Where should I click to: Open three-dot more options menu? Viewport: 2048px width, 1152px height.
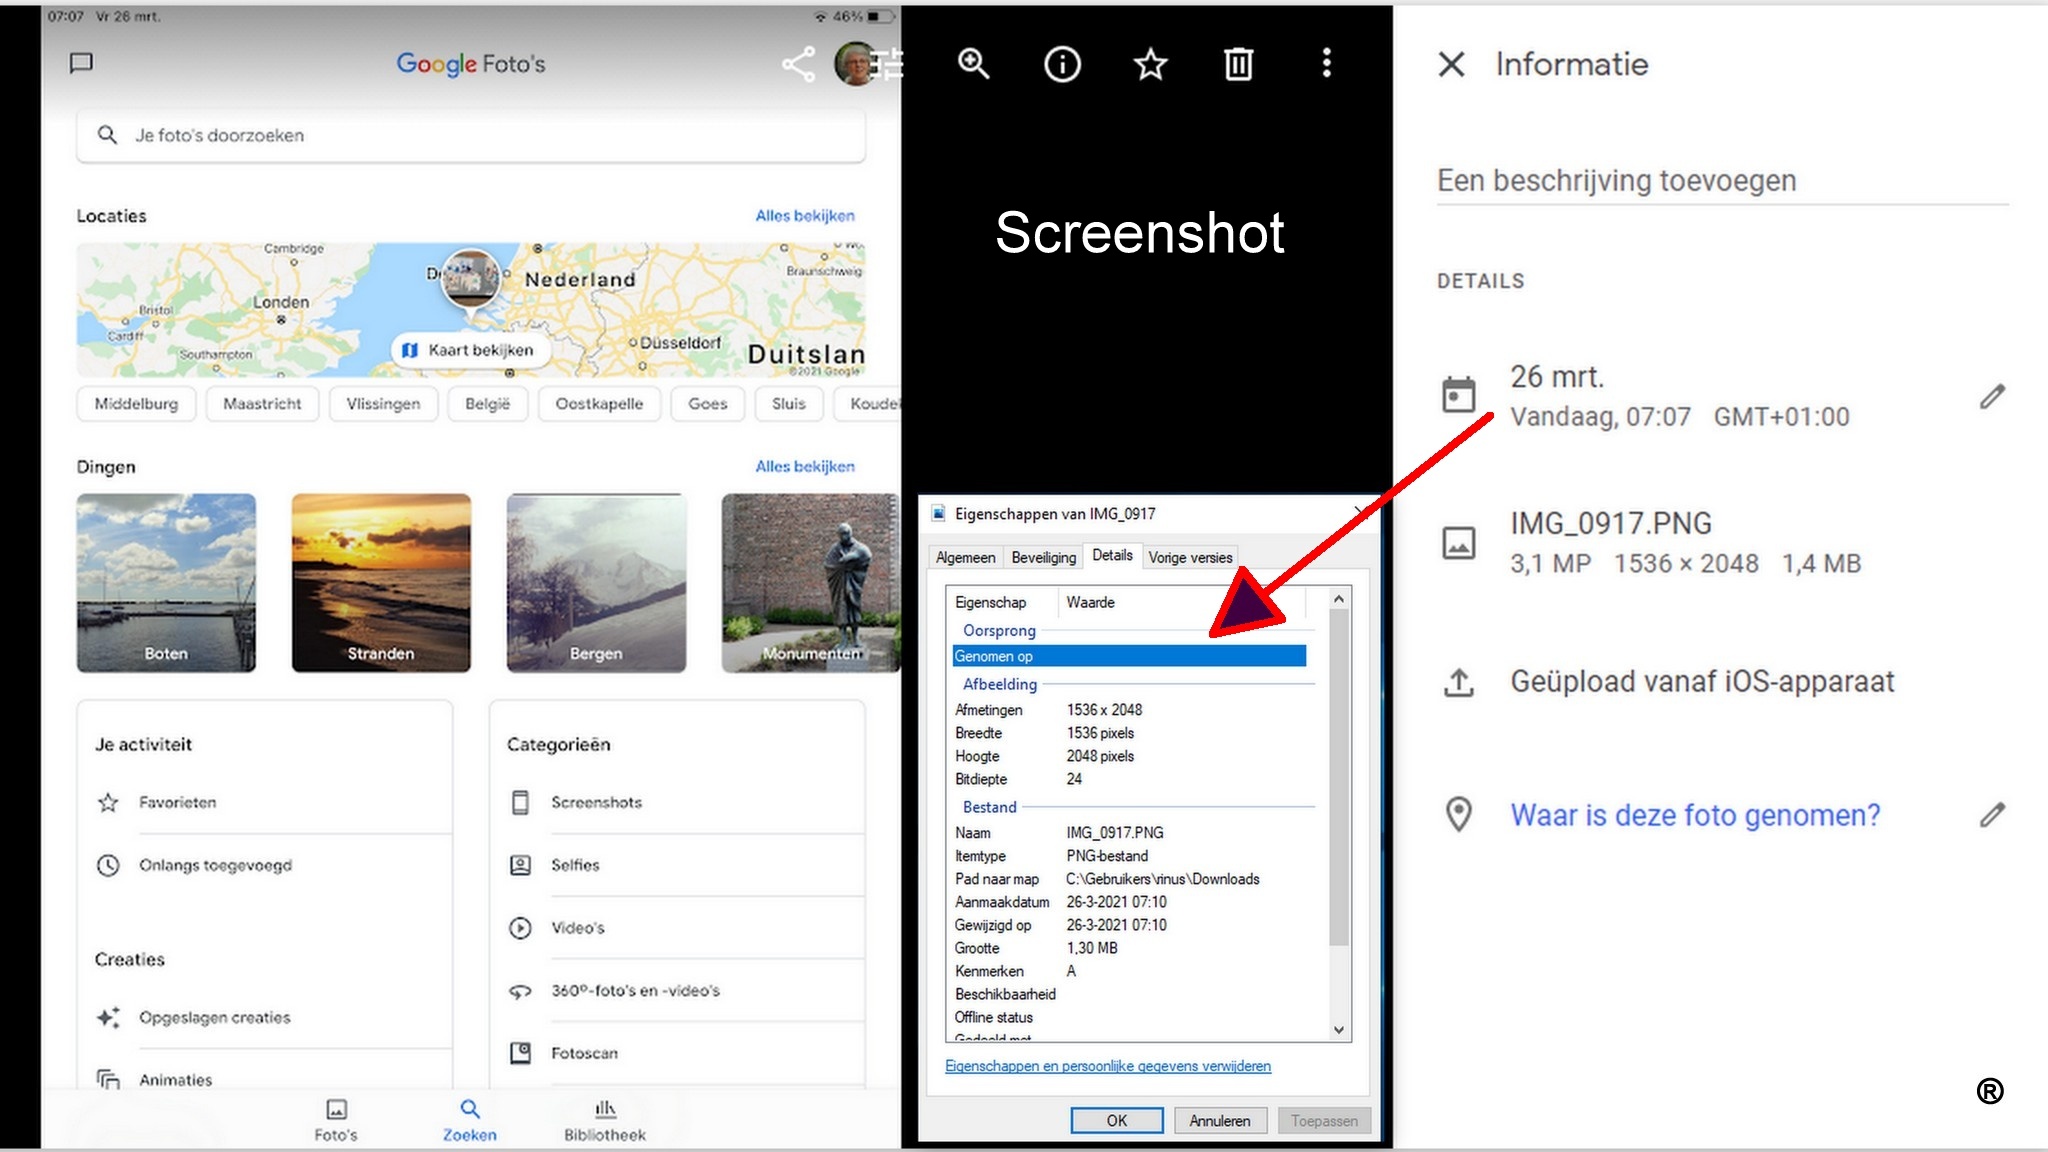[1326, 63]
